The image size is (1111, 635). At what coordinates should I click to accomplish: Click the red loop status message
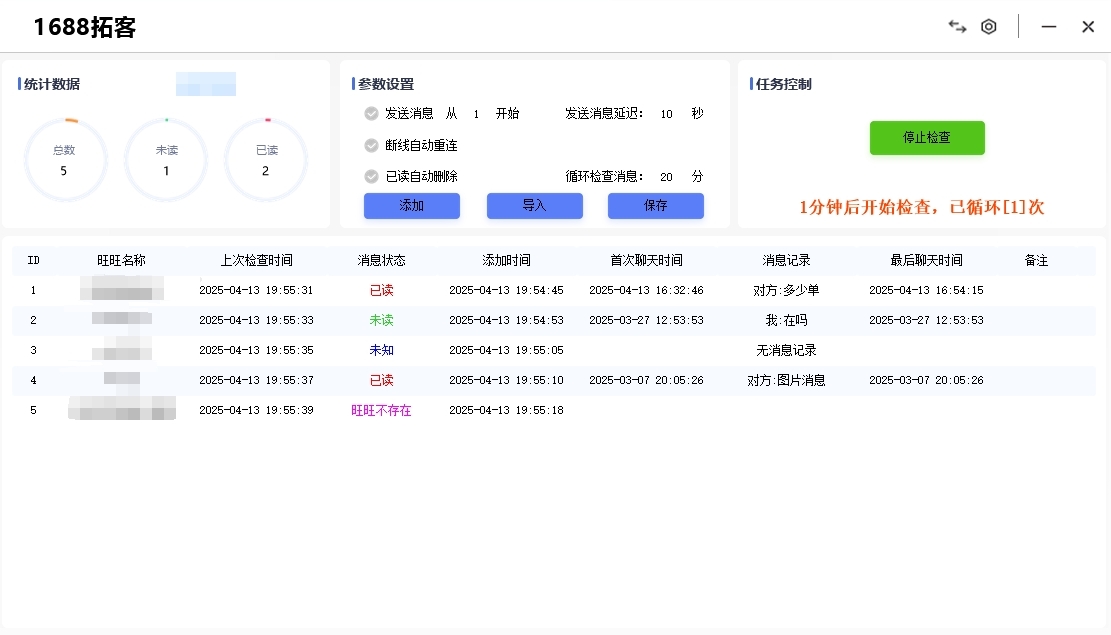point(921,207)
